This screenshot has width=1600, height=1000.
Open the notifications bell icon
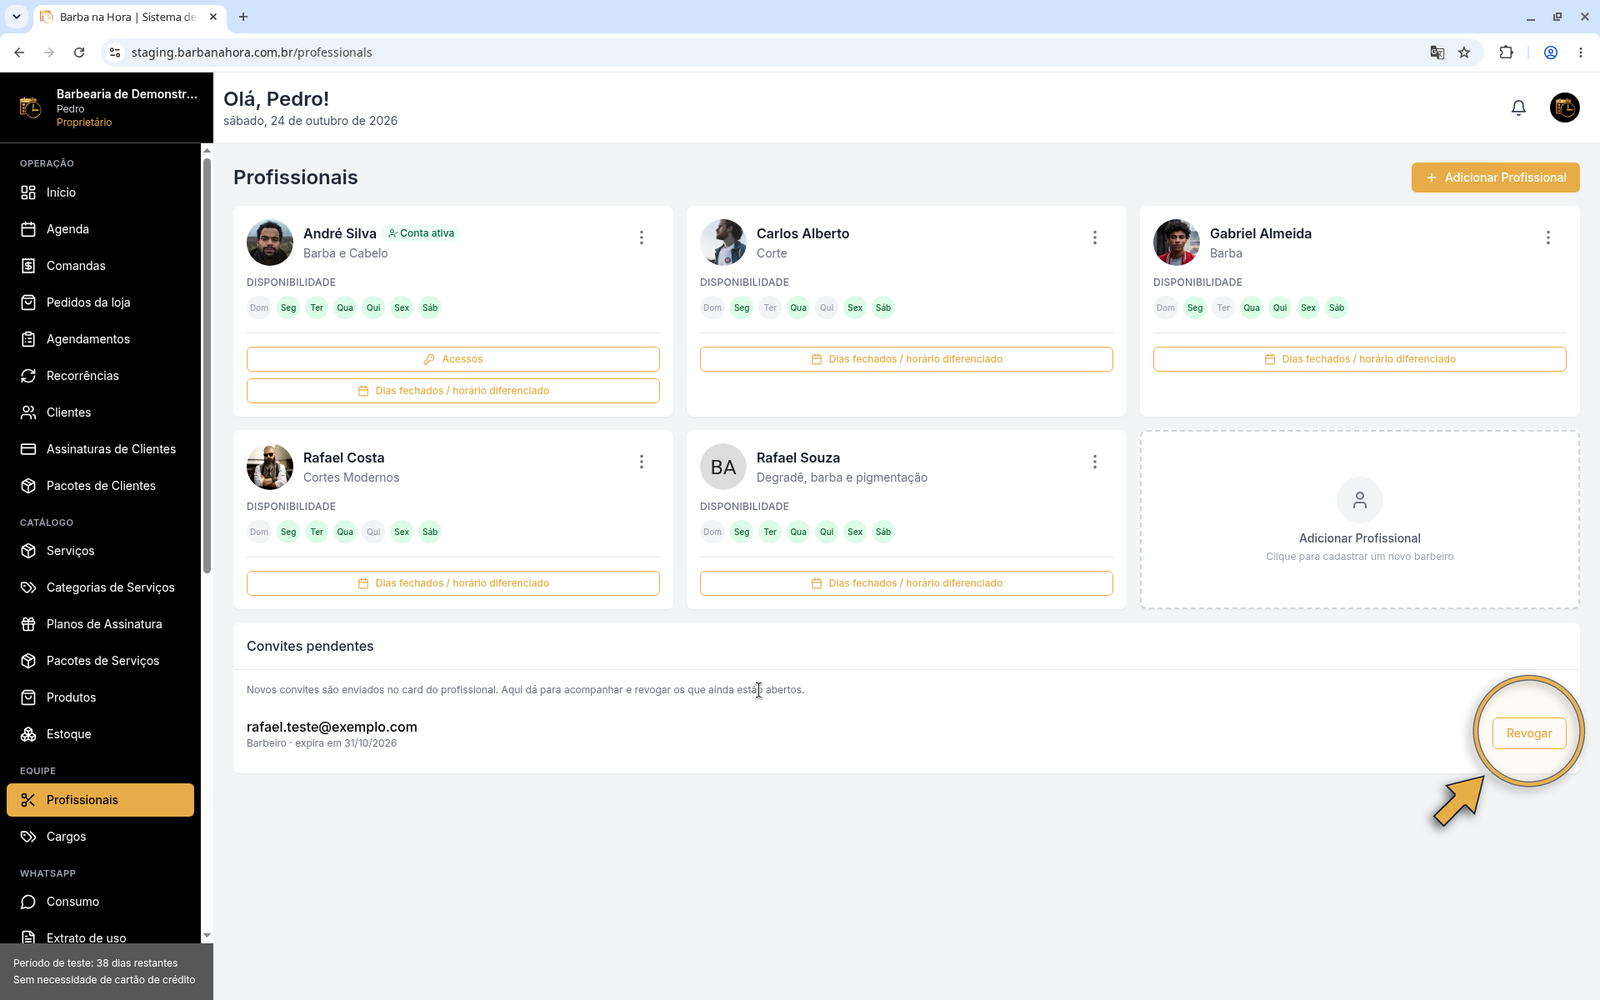coord(1518,108)
